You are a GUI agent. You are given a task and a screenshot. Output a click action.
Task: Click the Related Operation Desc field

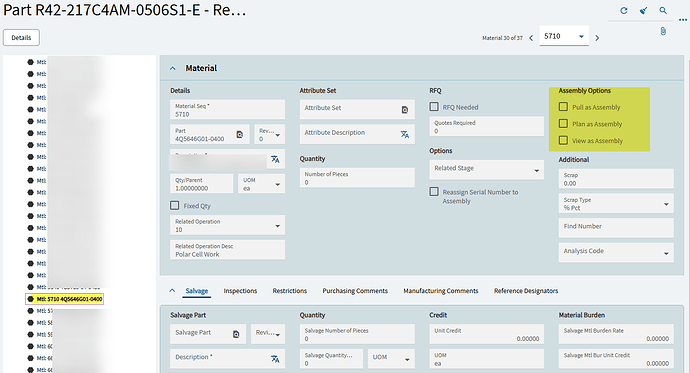click(x=228, y=250)
